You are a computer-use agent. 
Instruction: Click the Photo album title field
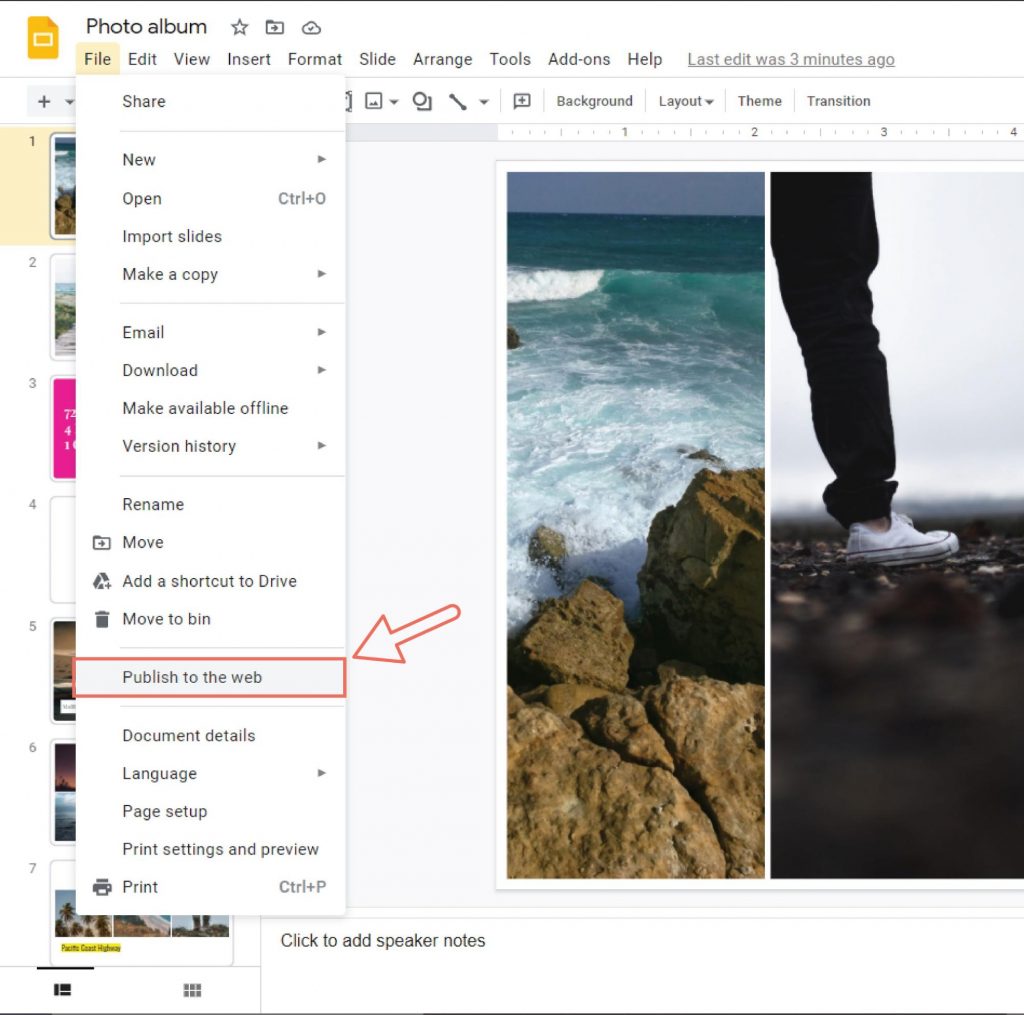click(146, 27)
